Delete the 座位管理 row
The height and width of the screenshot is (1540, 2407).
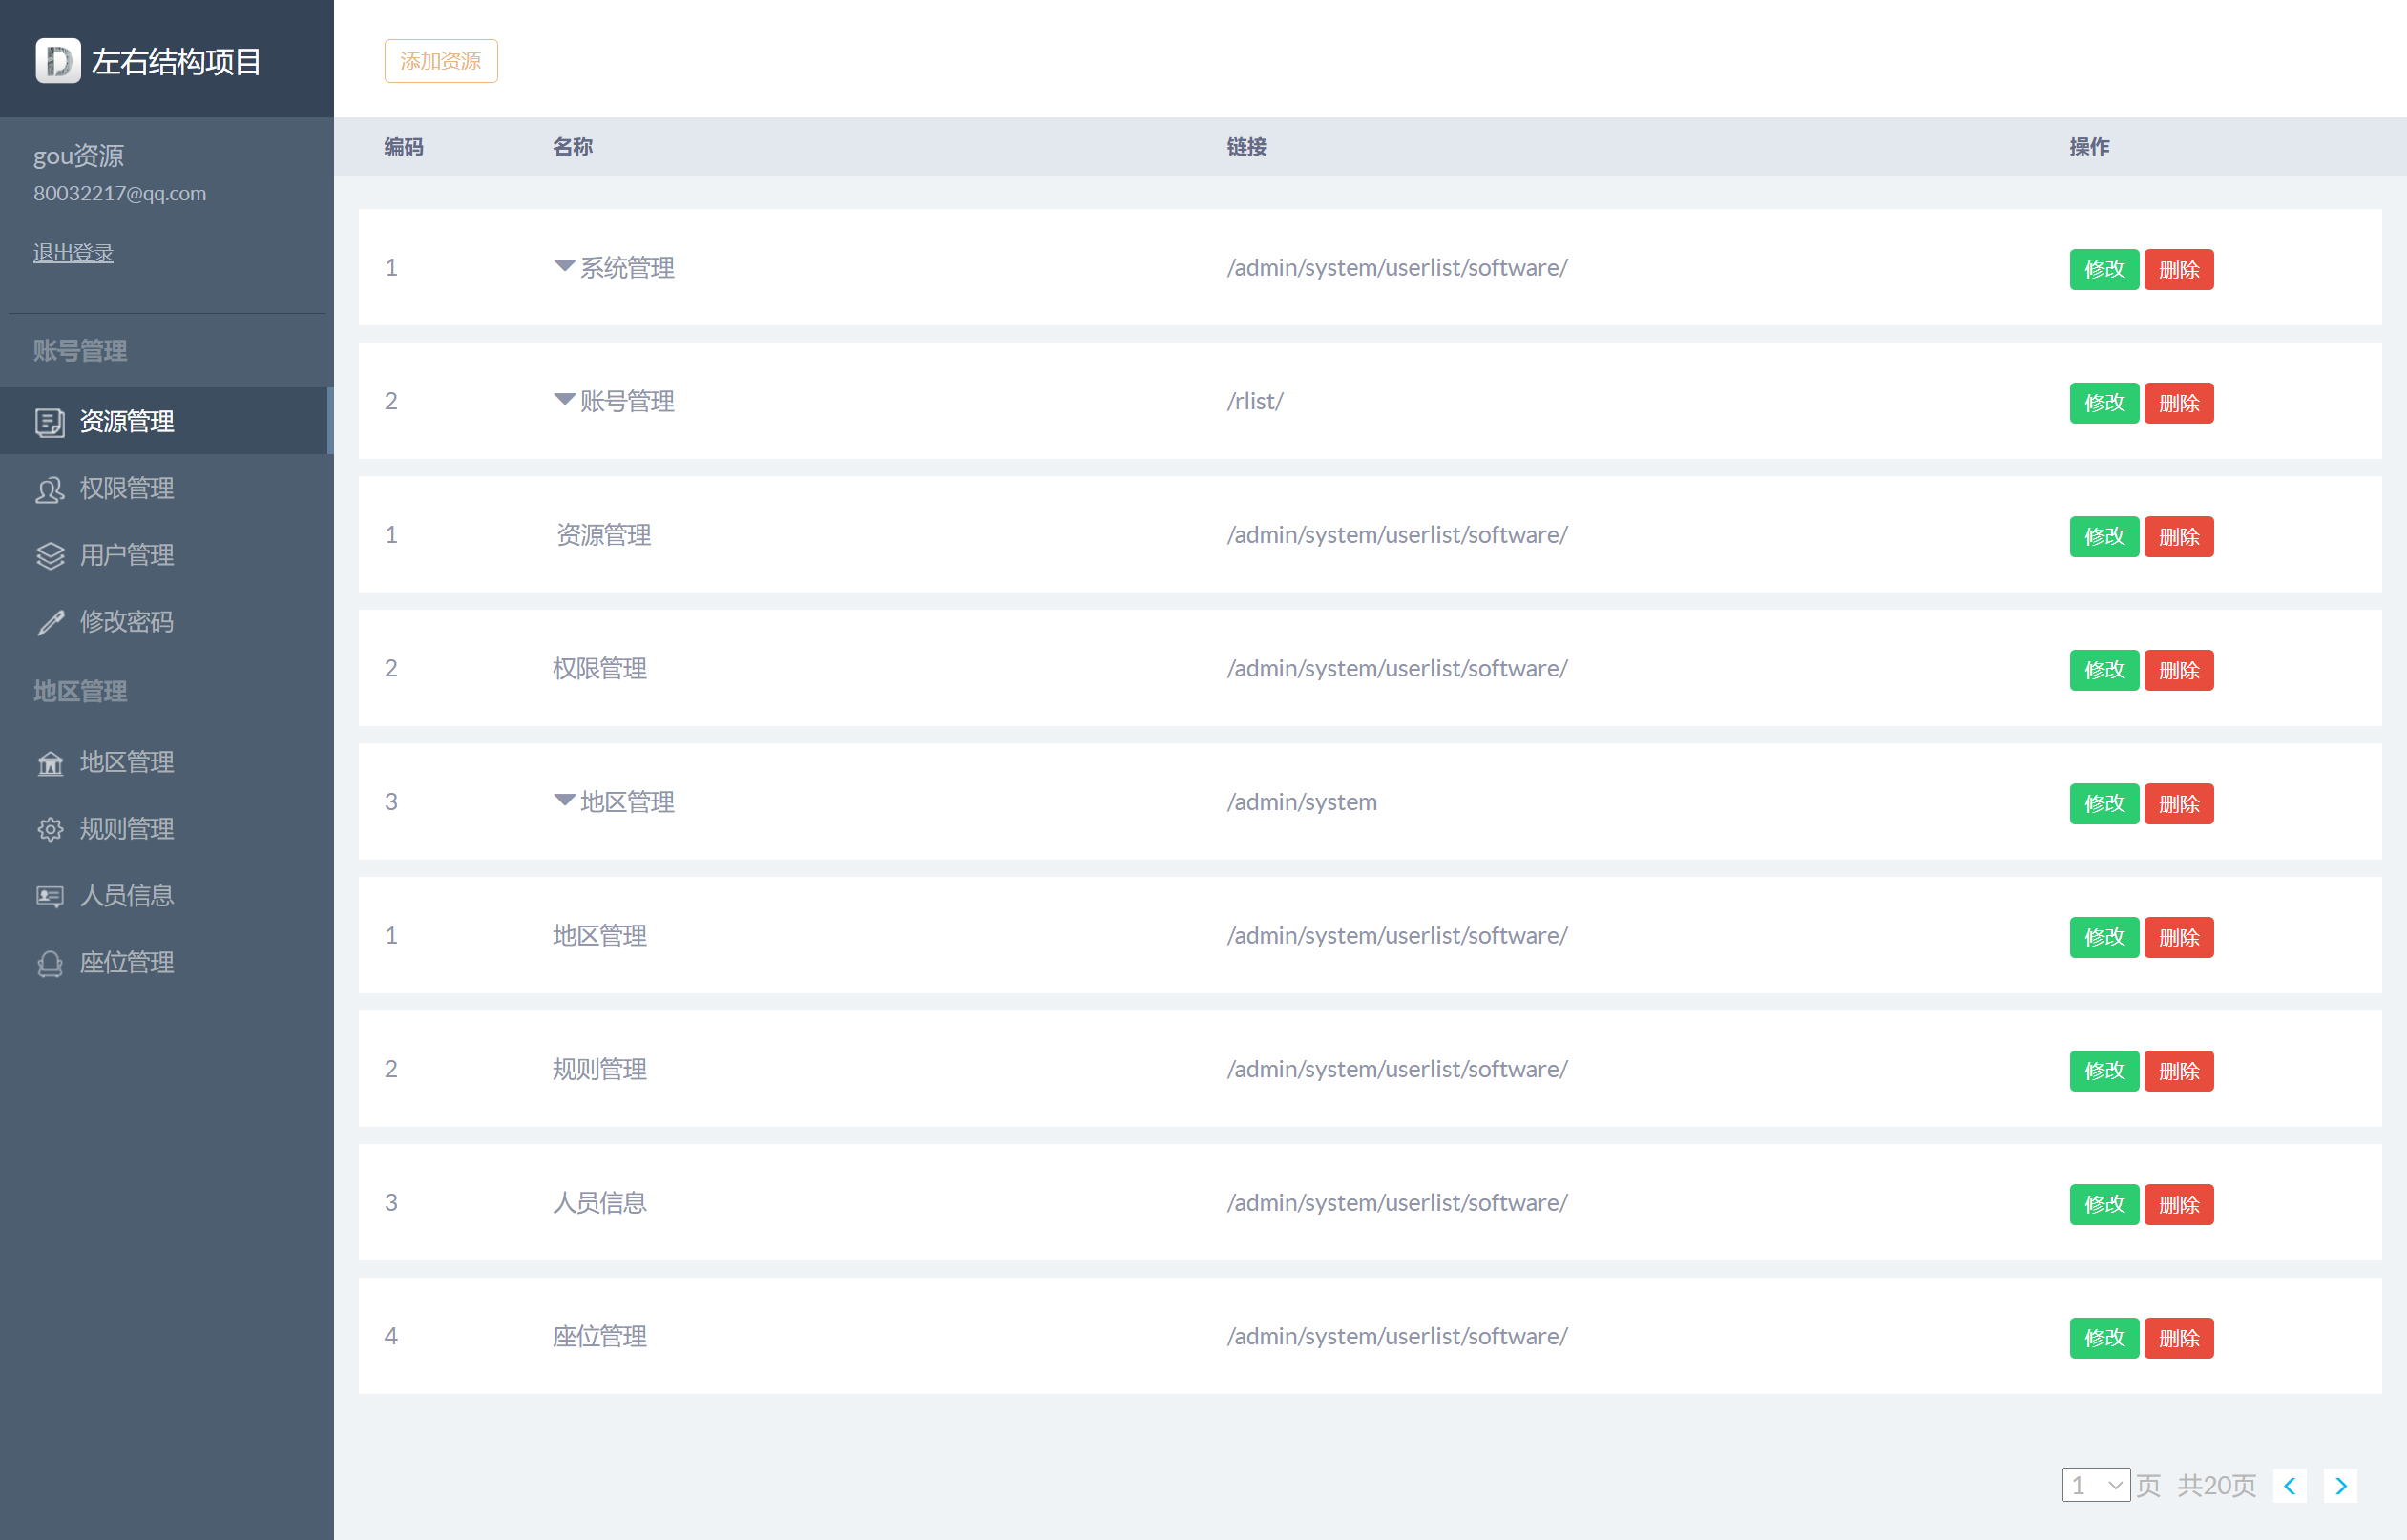2178,1337
